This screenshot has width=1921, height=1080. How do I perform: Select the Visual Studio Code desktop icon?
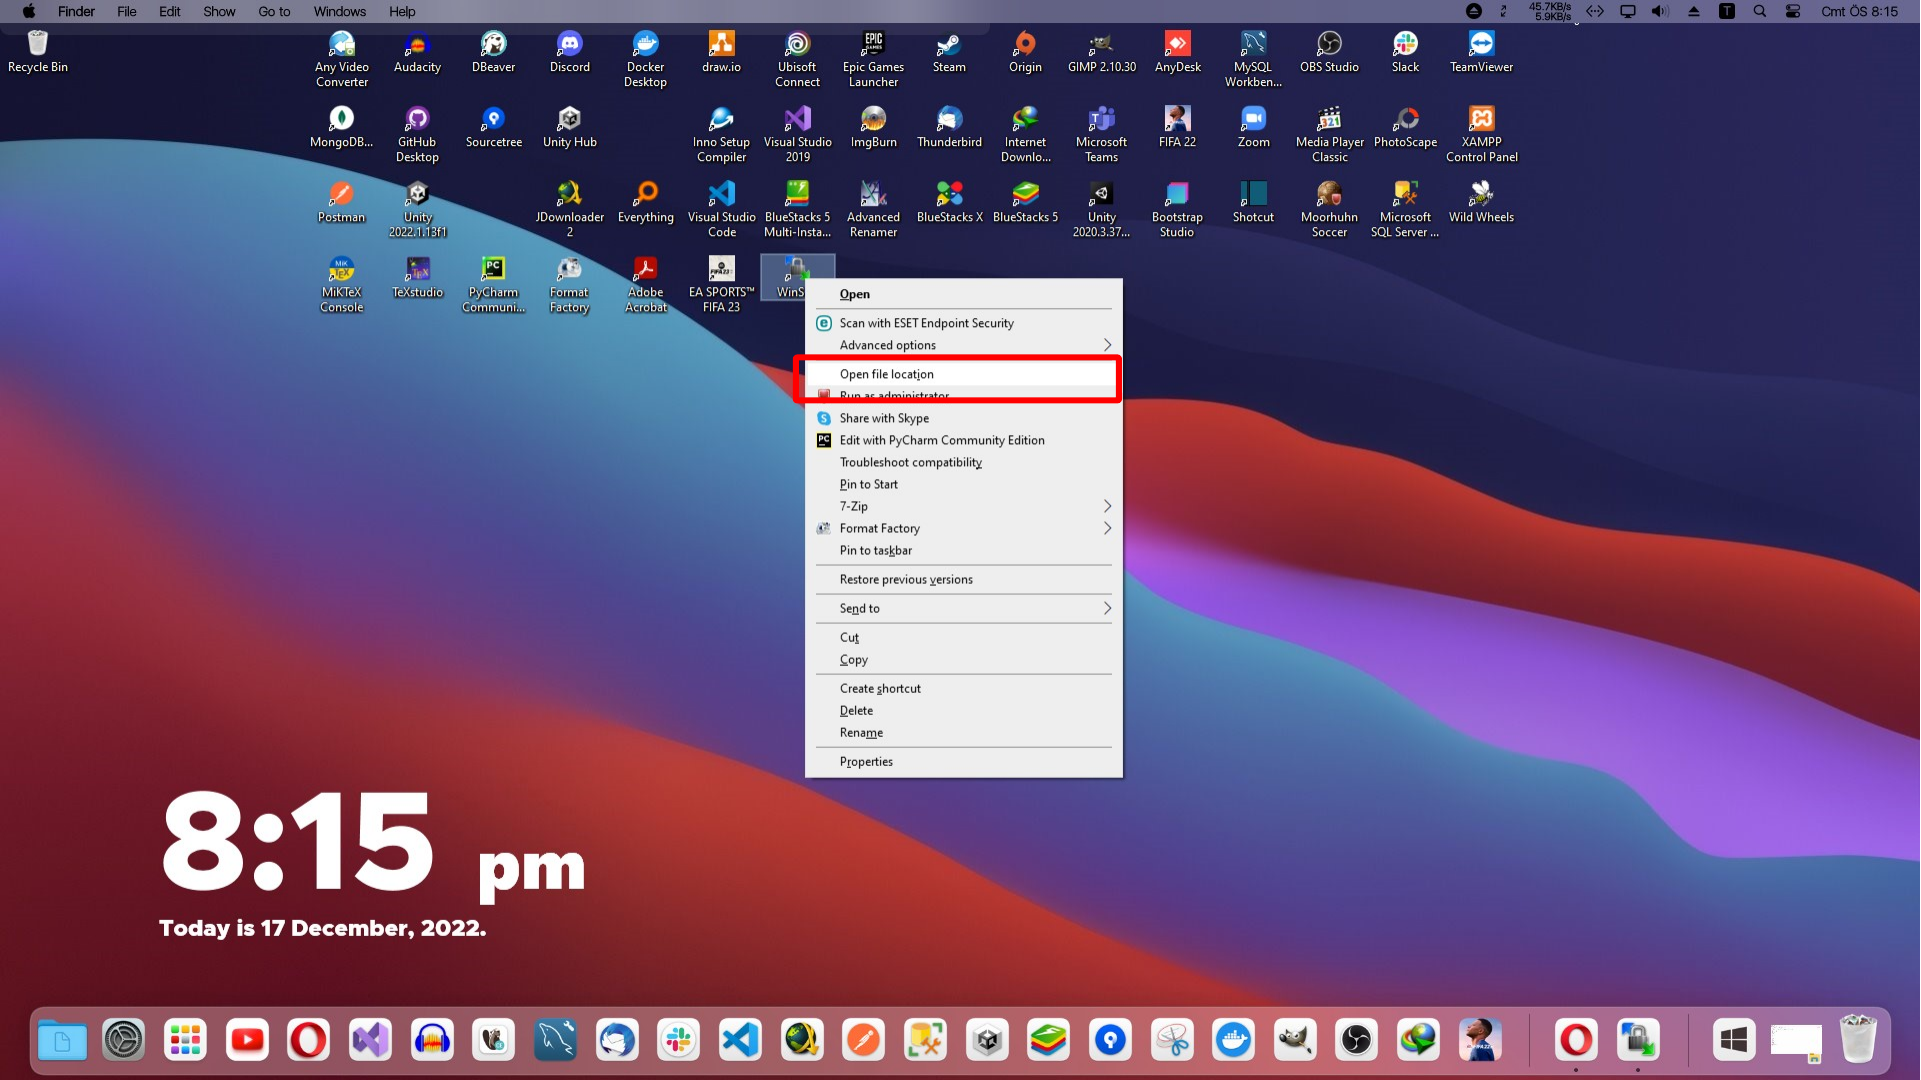point(721,209)
